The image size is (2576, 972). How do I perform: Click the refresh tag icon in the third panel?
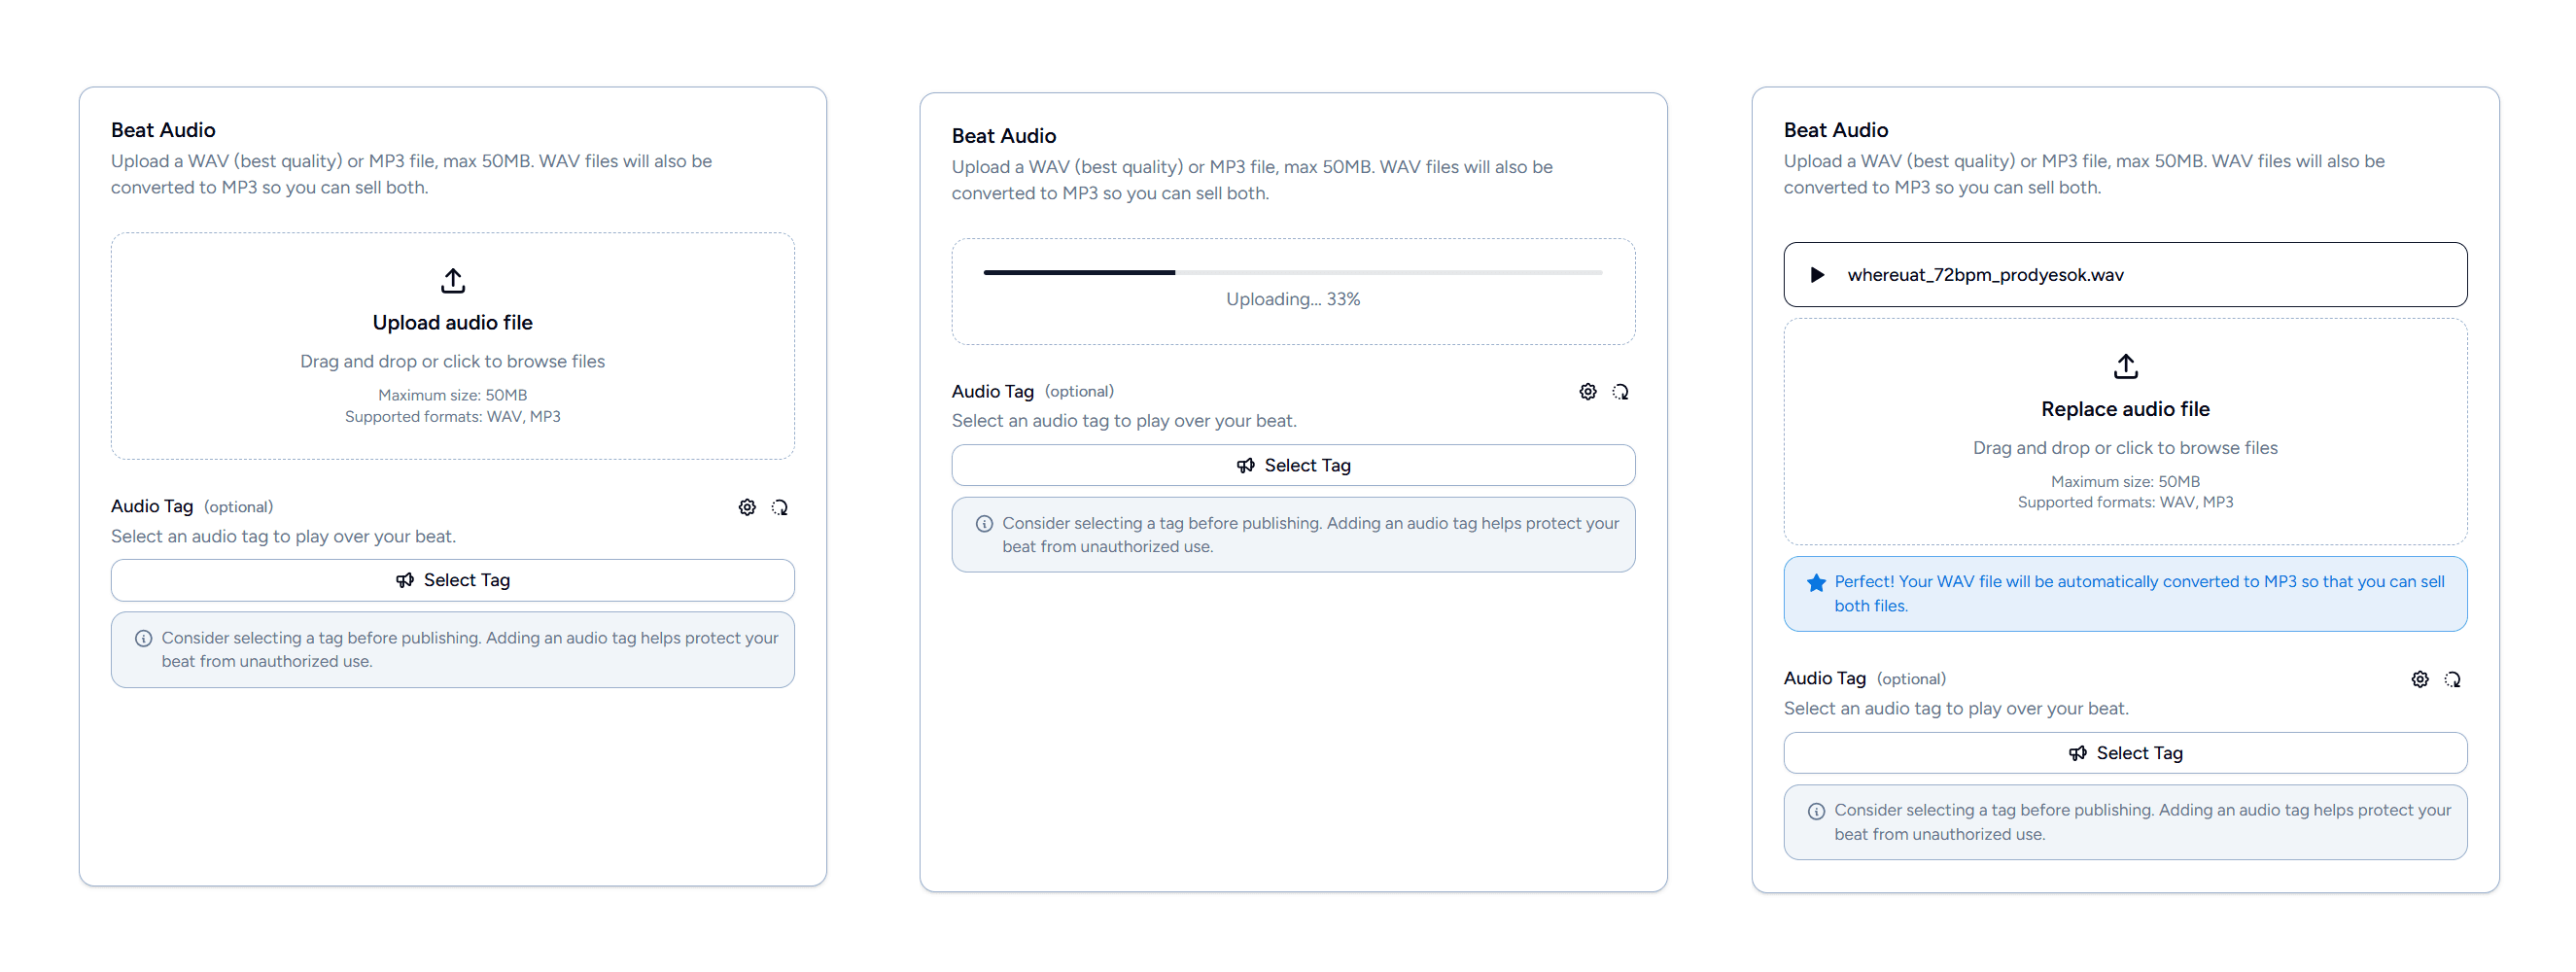(x=2452, y=679)
